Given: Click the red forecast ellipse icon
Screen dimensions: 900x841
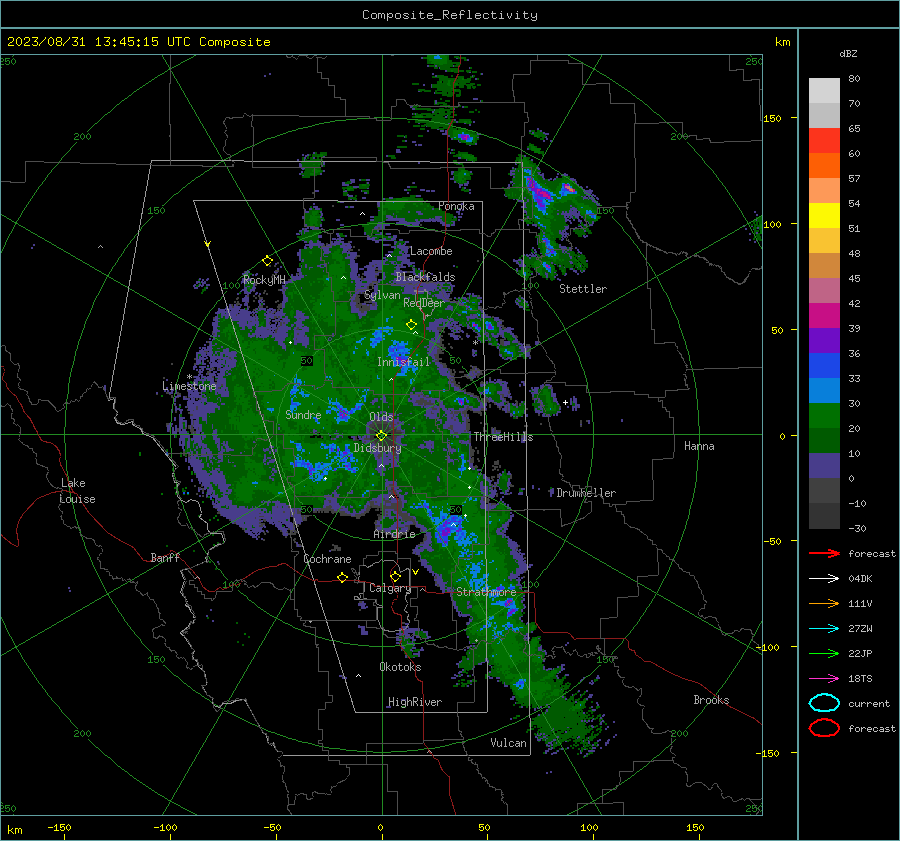Looking at the screenshot, I should coord(824,728).
